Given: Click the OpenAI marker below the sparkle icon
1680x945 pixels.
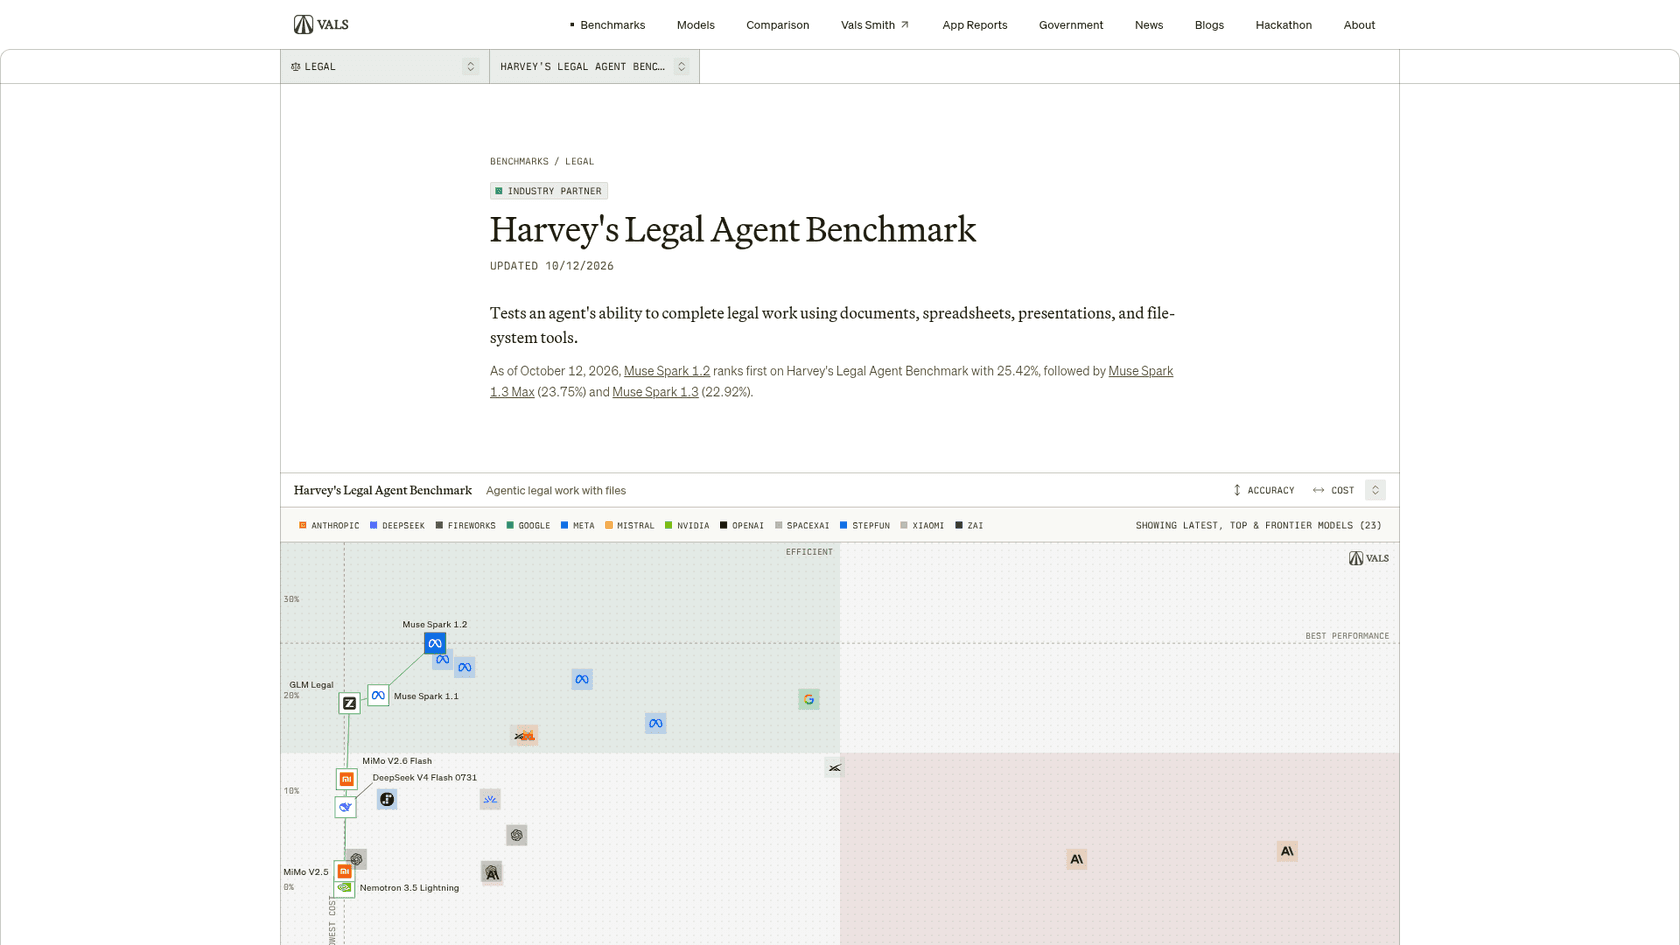Looking at the screenshot, I should pos(516,835).
